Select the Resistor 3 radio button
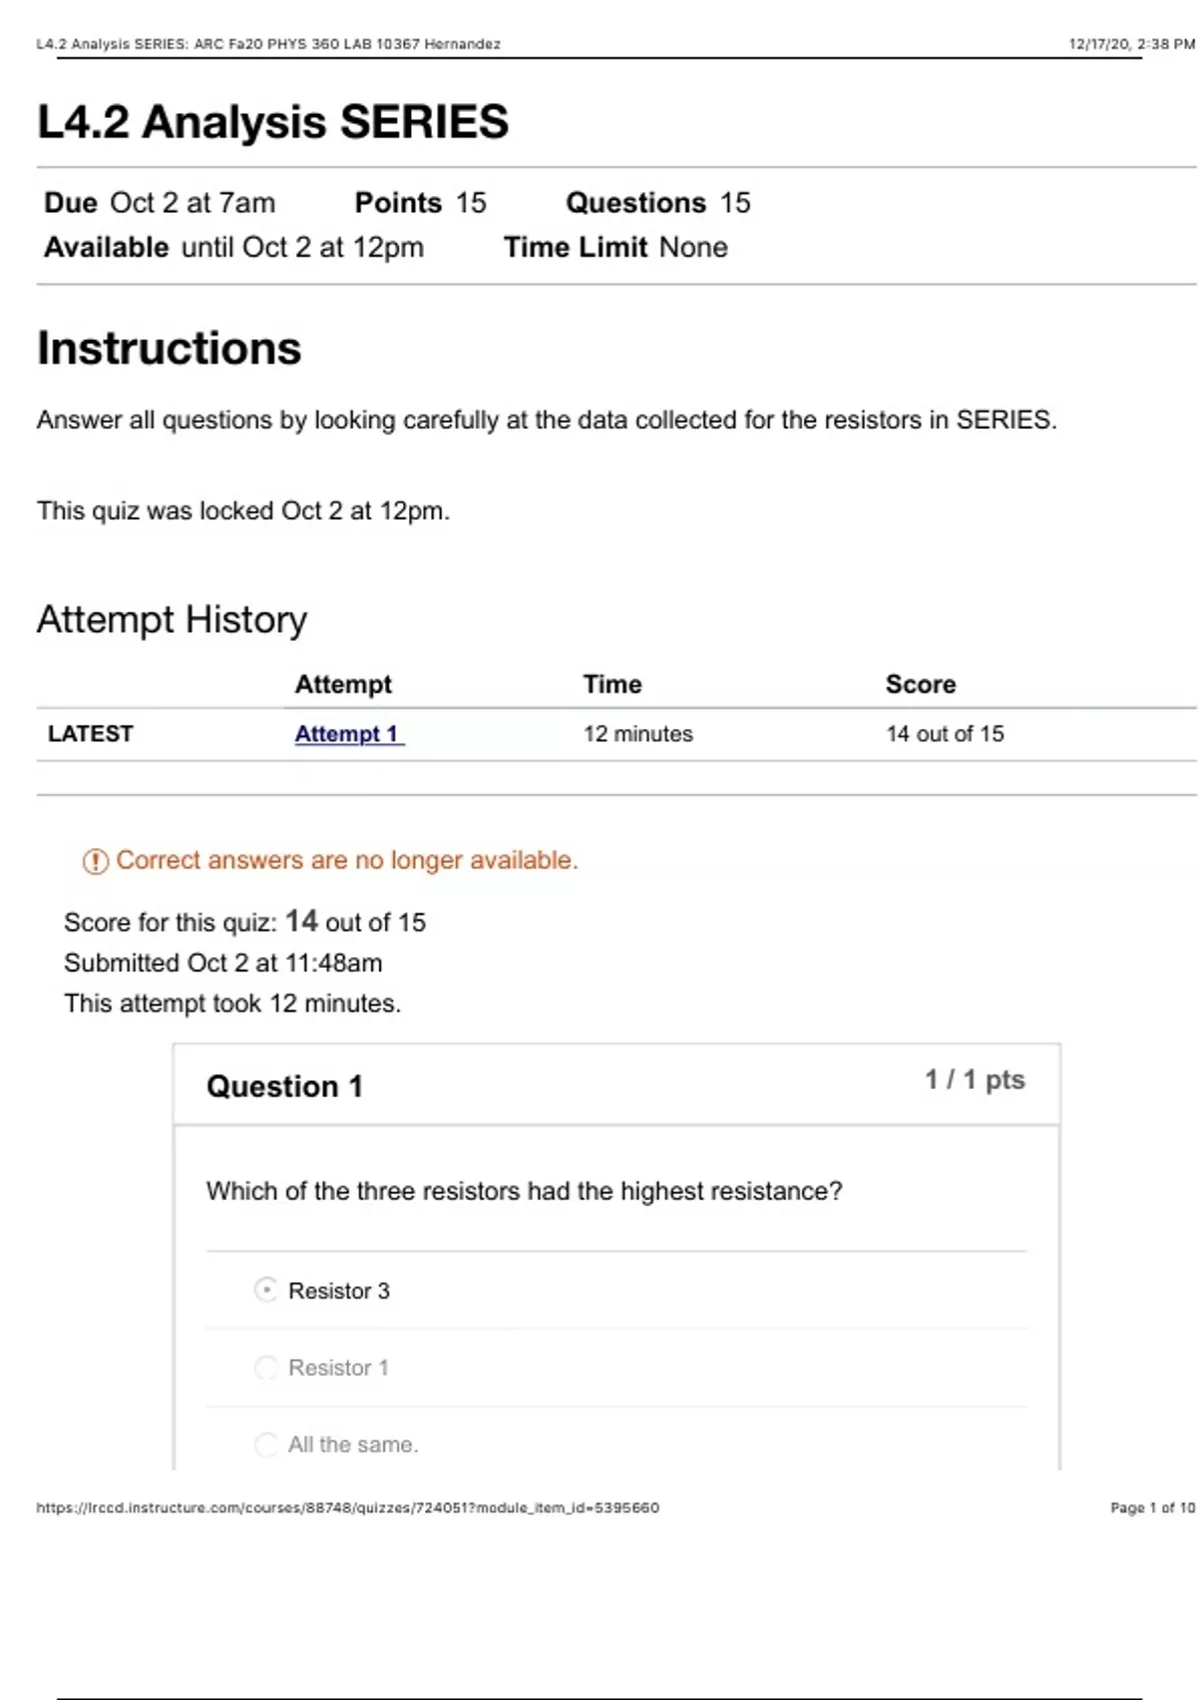The width and height of the screenshot is (1200, 1700). (266, 1290)
